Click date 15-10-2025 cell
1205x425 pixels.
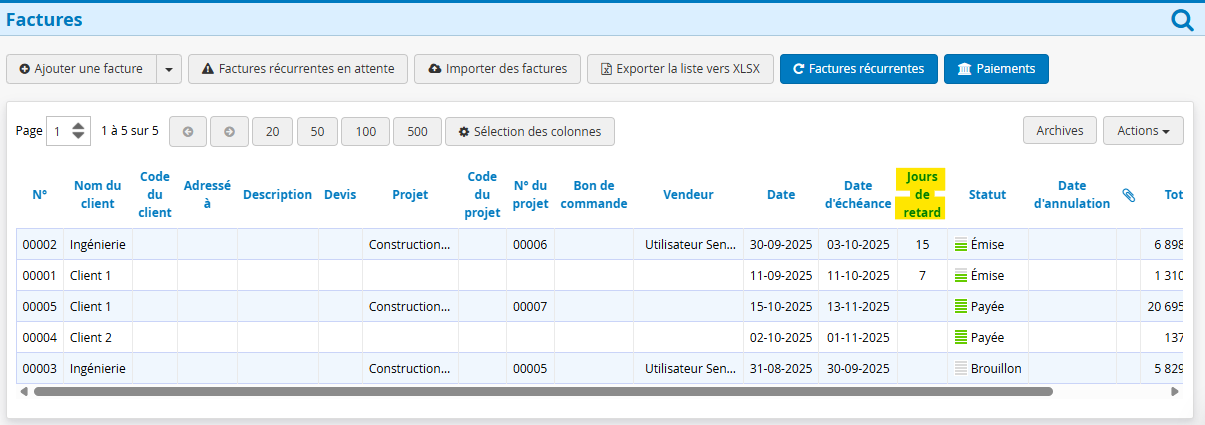point(781,306)
